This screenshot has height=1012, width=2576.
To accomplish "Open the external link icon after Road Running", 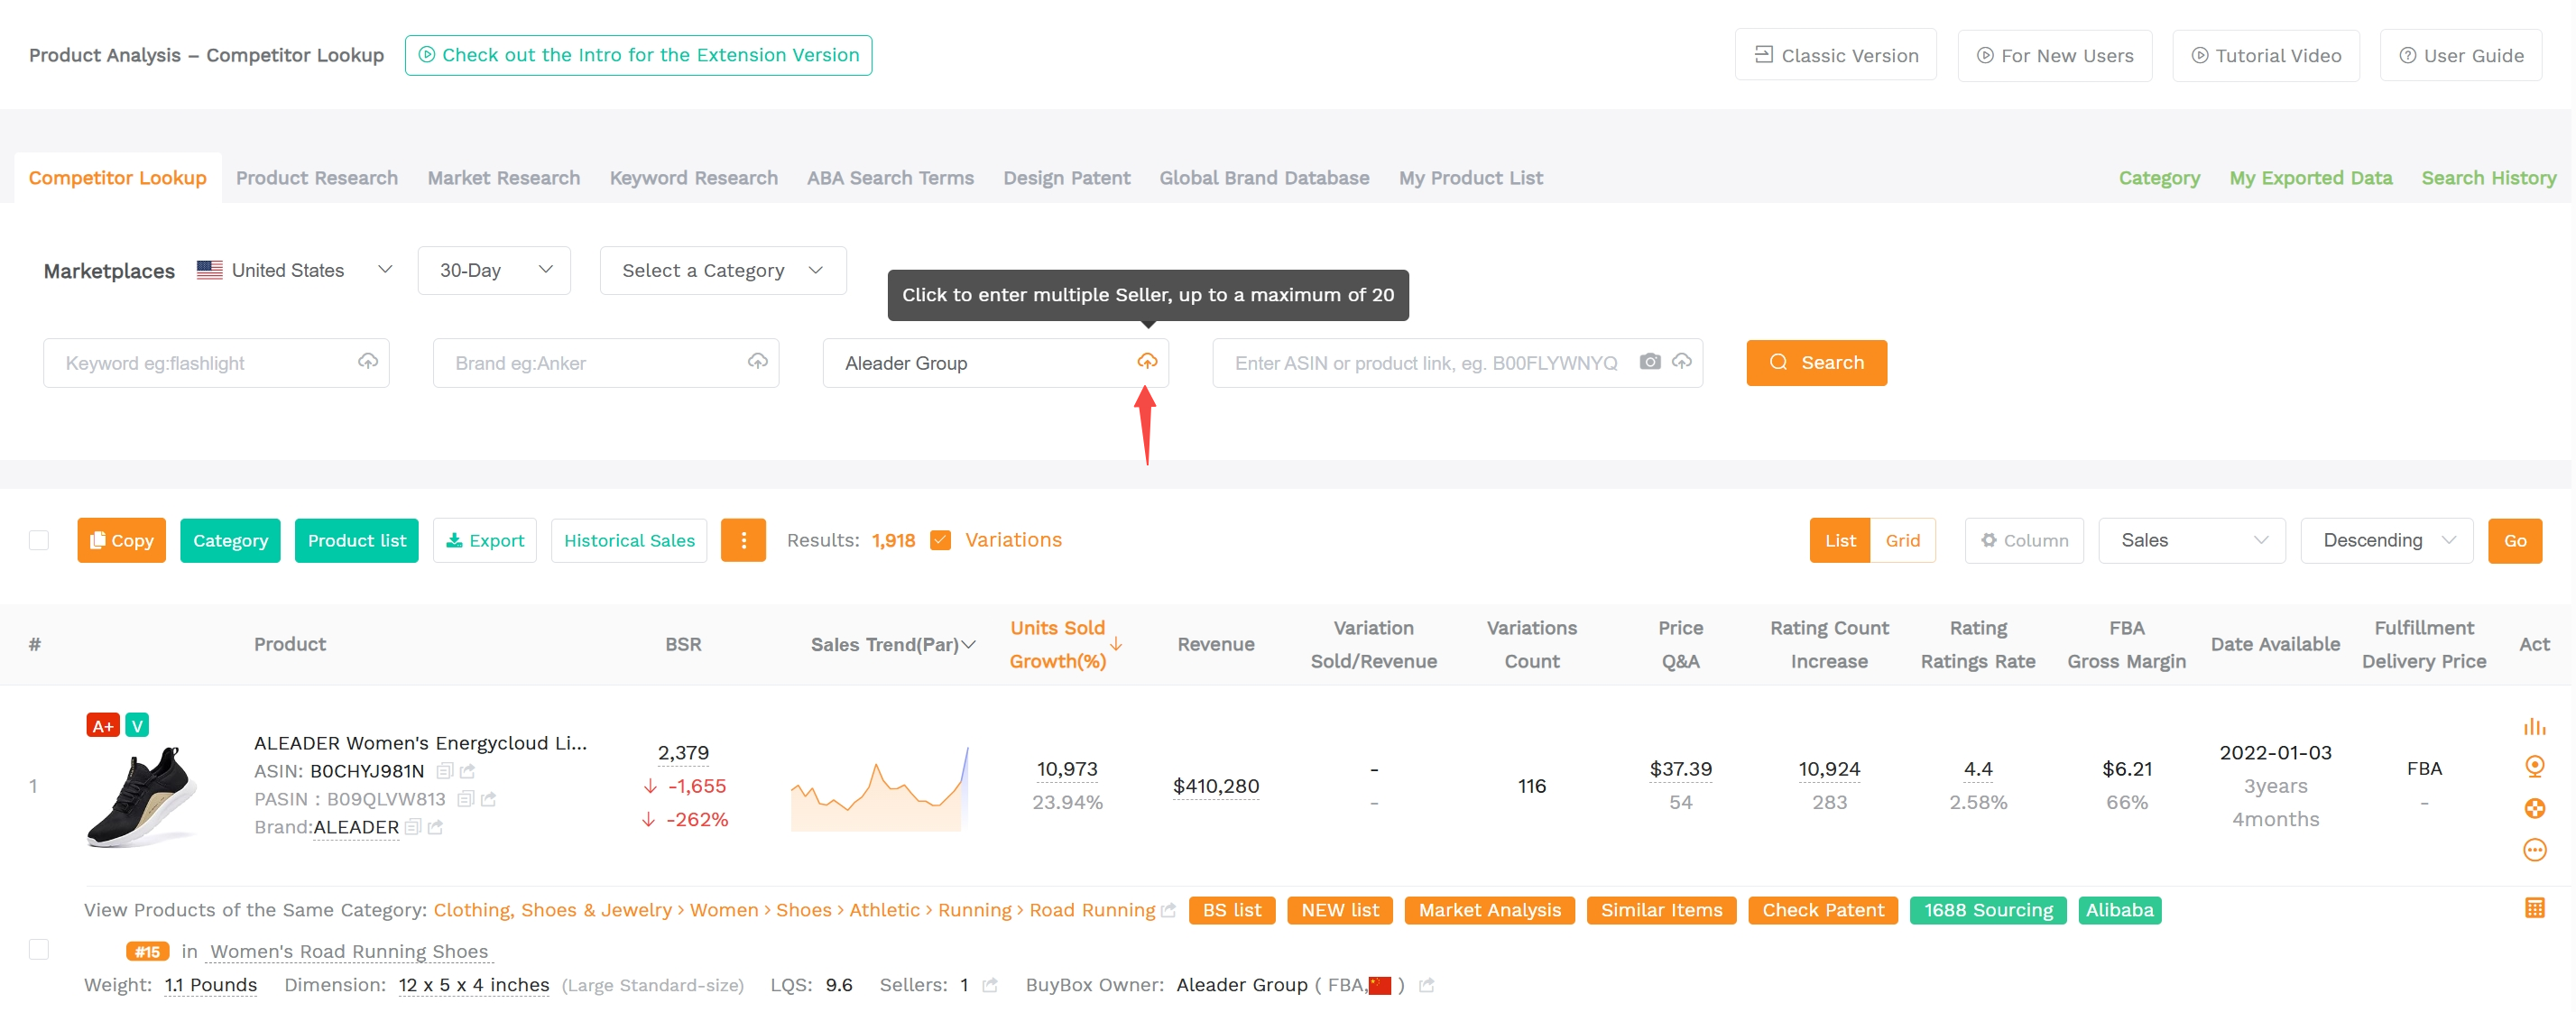I will coord(1168,910).
